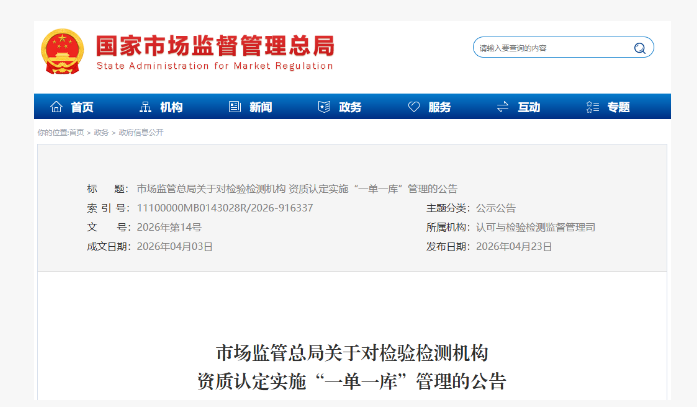
Task: Click subject category value 公示公告
Action: [x=496, y=208]
